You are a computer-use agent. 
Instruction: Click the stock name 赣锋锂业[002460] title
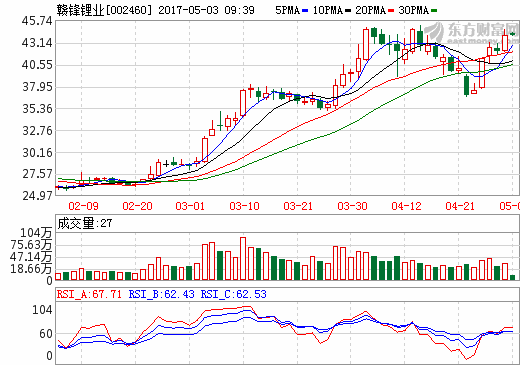(x=104, y=10)
